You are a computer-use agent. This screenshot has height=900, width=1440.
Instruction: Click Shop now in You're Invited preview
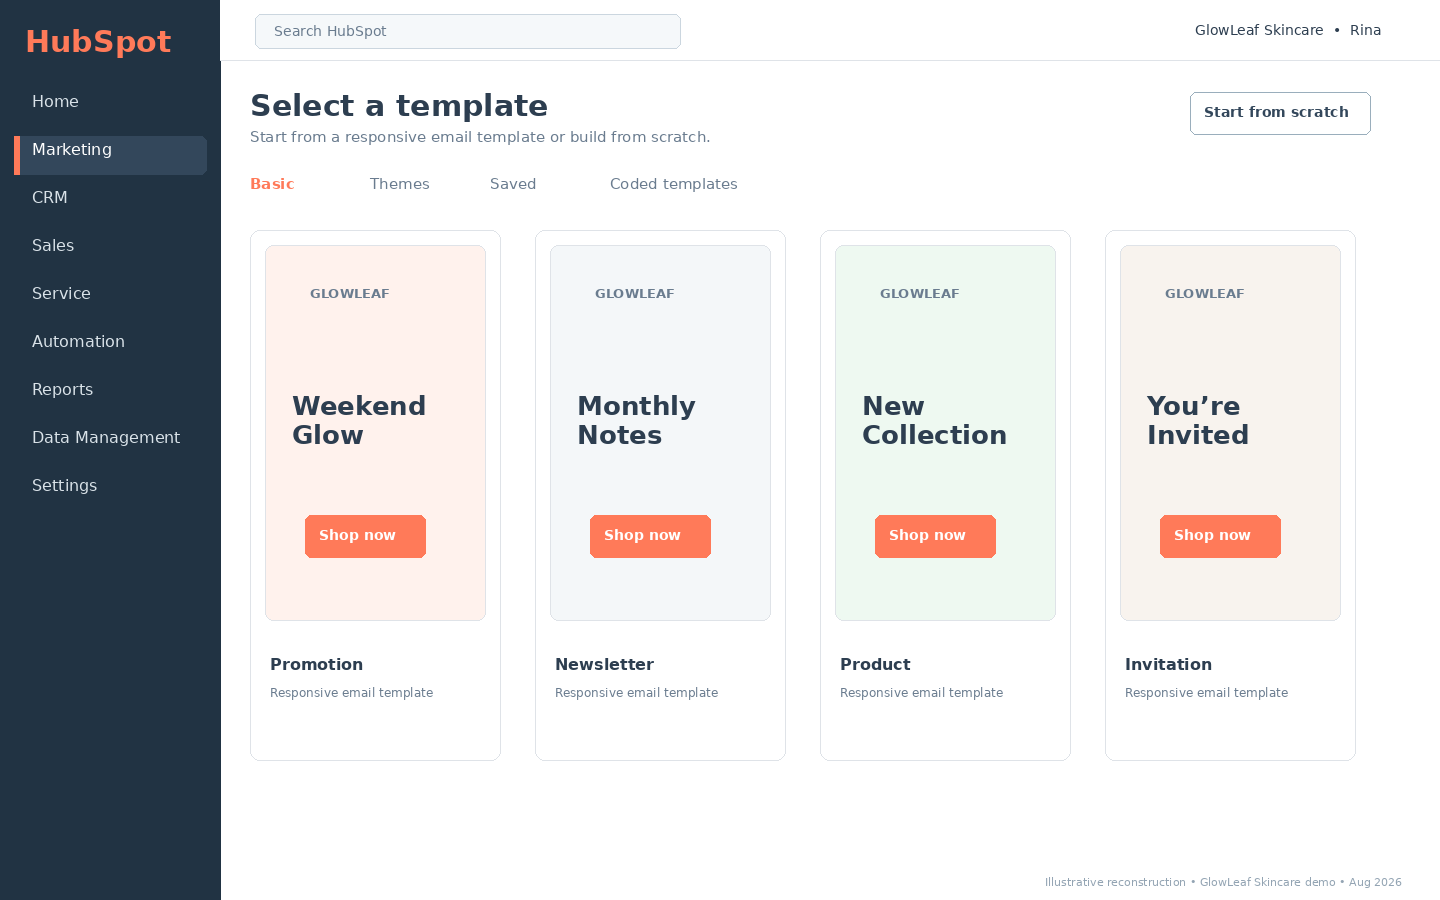tap(1220, 536)
